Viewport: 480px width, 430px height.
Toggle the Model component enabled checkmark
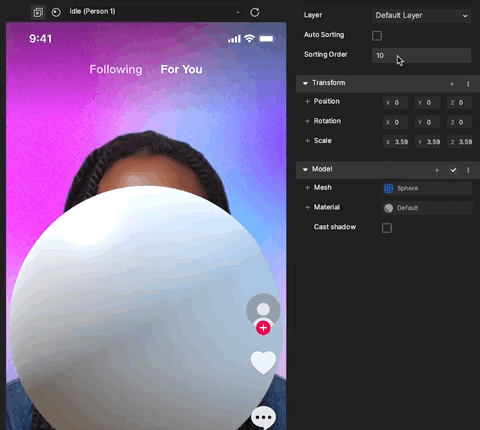pyautogui.click(x=453, y=170)
